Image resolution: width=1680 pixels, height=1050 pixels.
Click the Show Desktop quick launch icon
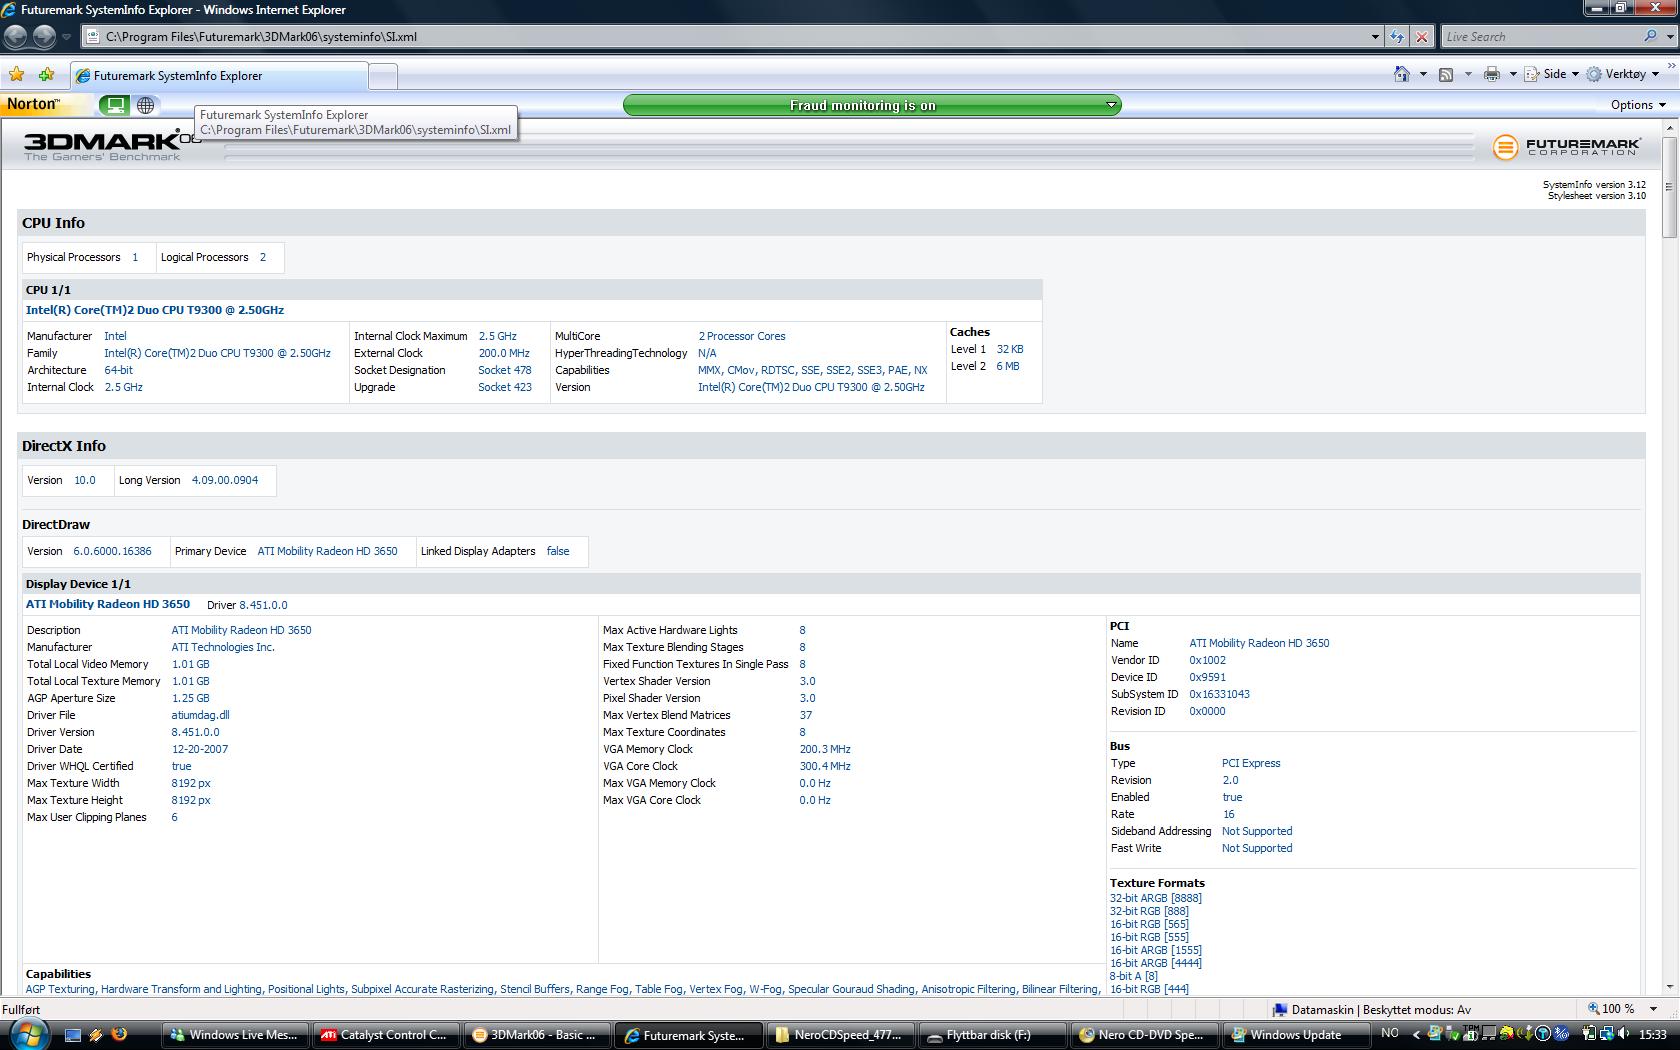[73, 1035]
